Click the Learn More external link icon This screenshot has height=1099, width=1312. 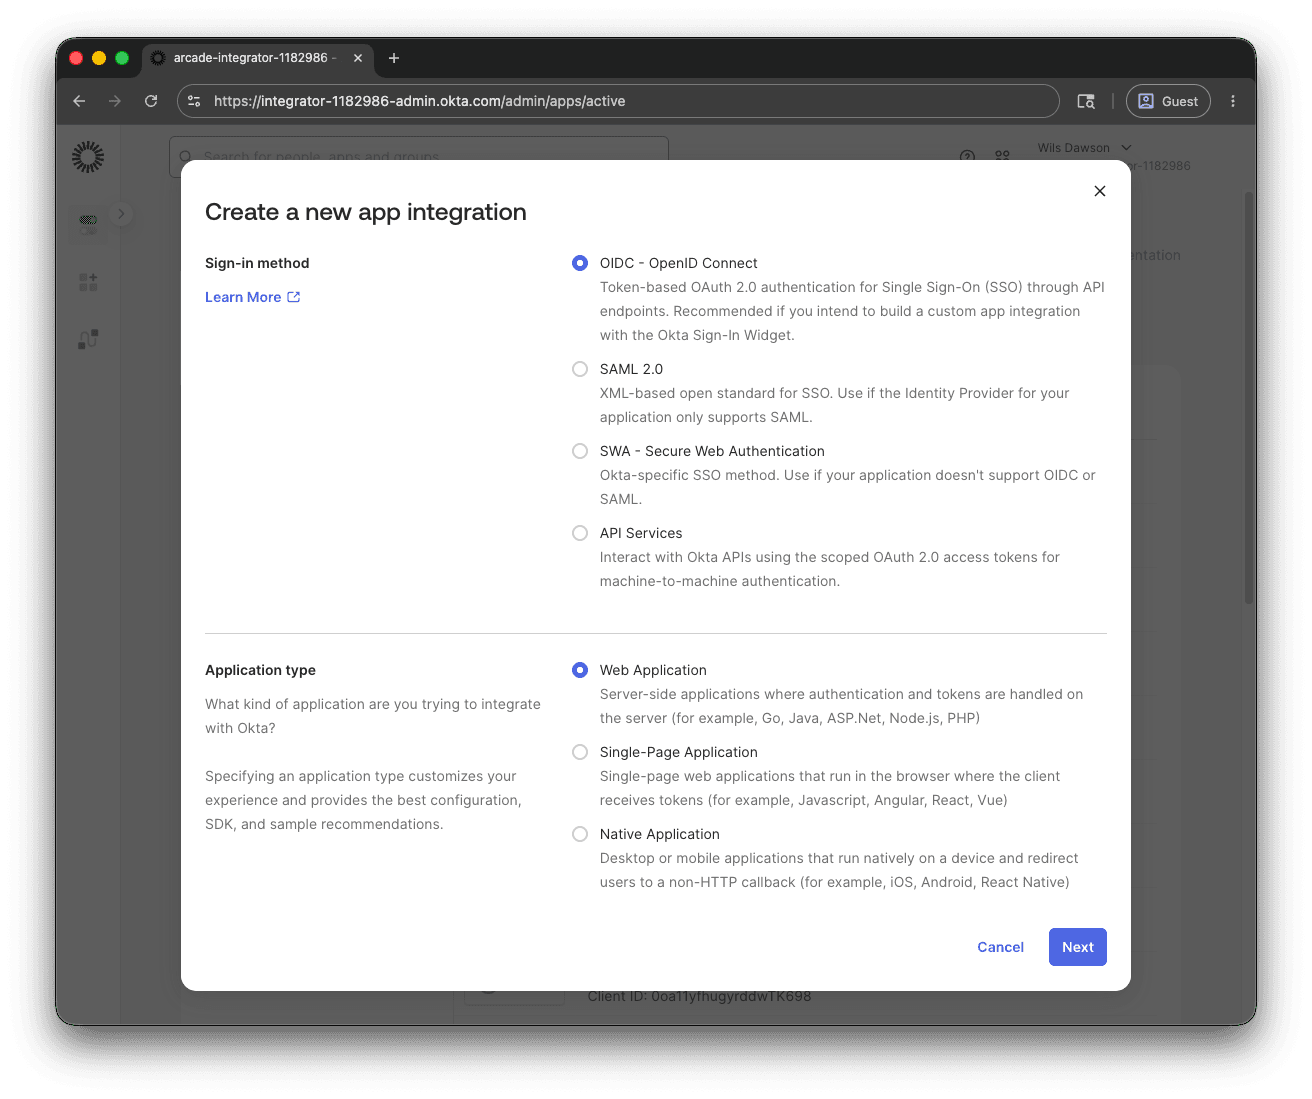pyautogui.click(x=294, y=297)
